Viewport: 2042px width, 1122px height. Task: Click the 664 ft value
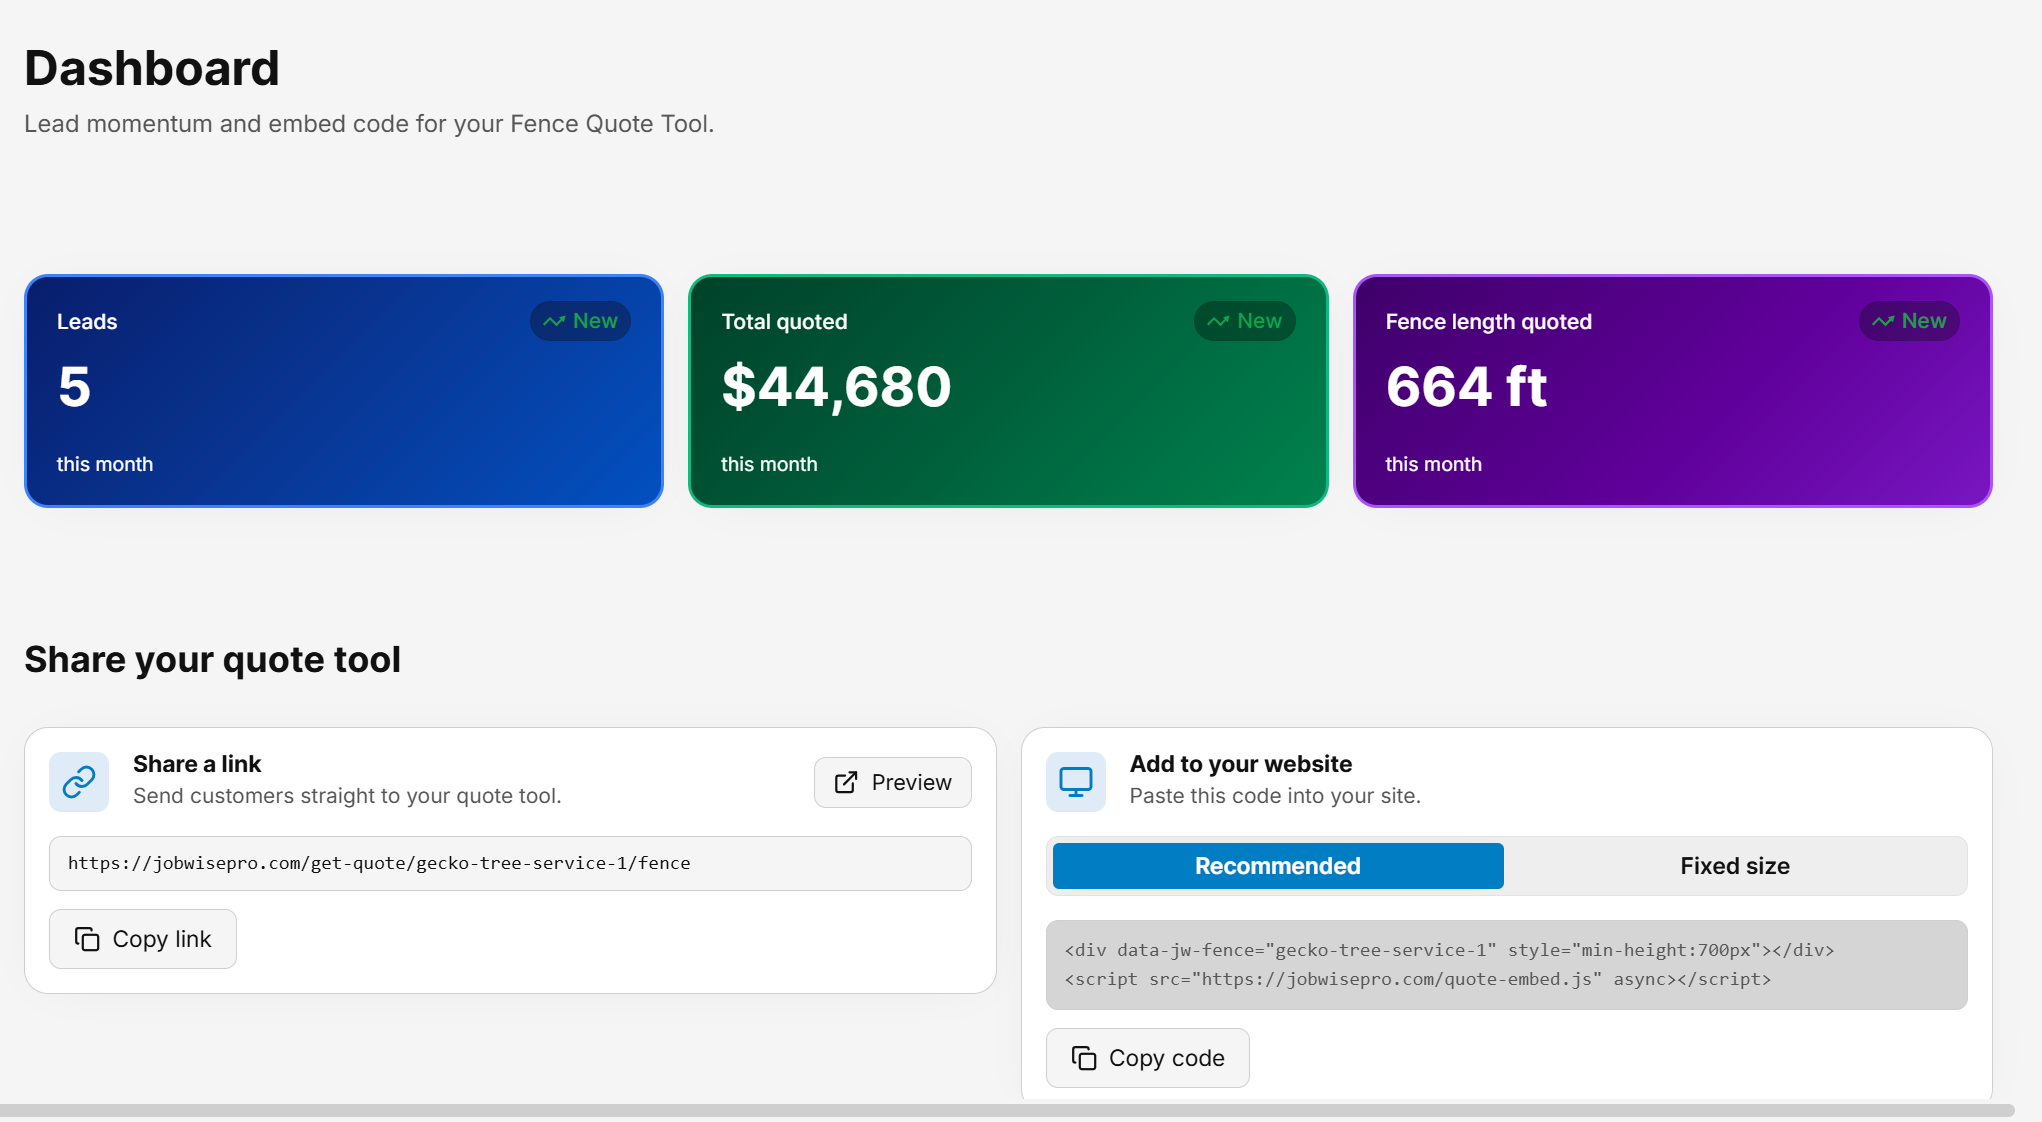(1466, 387)
